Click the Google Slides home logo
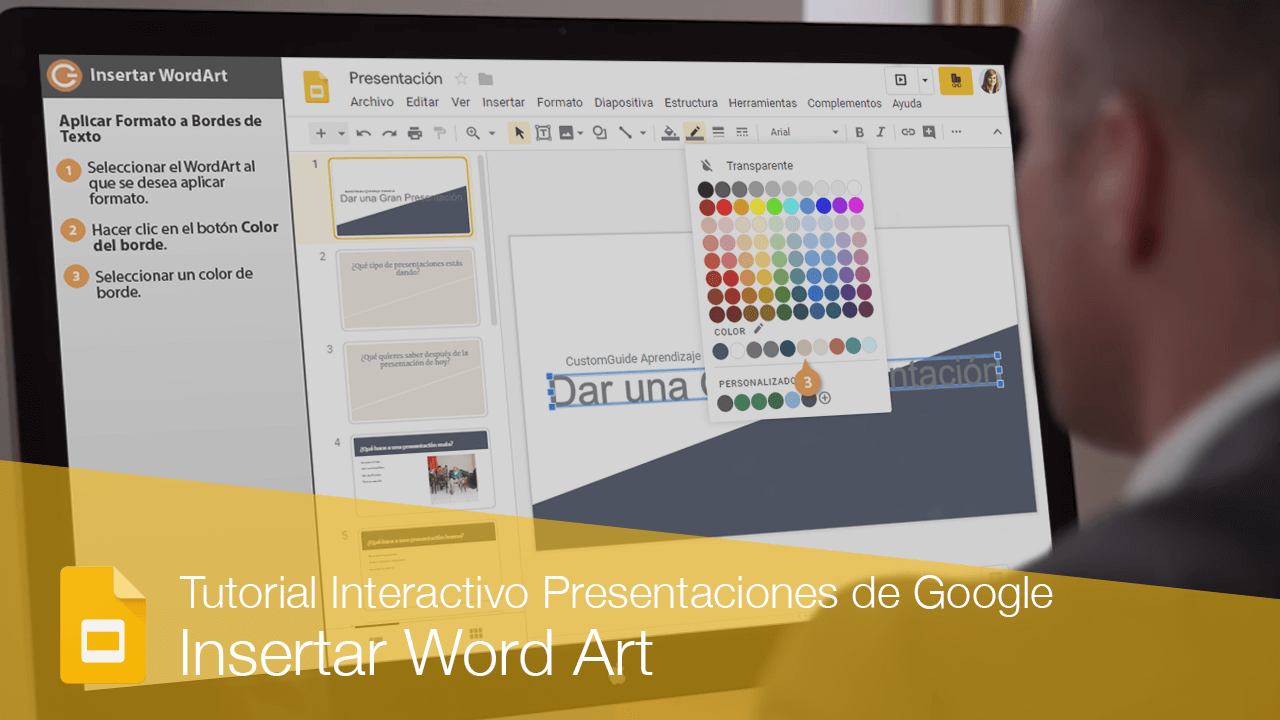 coord(317,86)
